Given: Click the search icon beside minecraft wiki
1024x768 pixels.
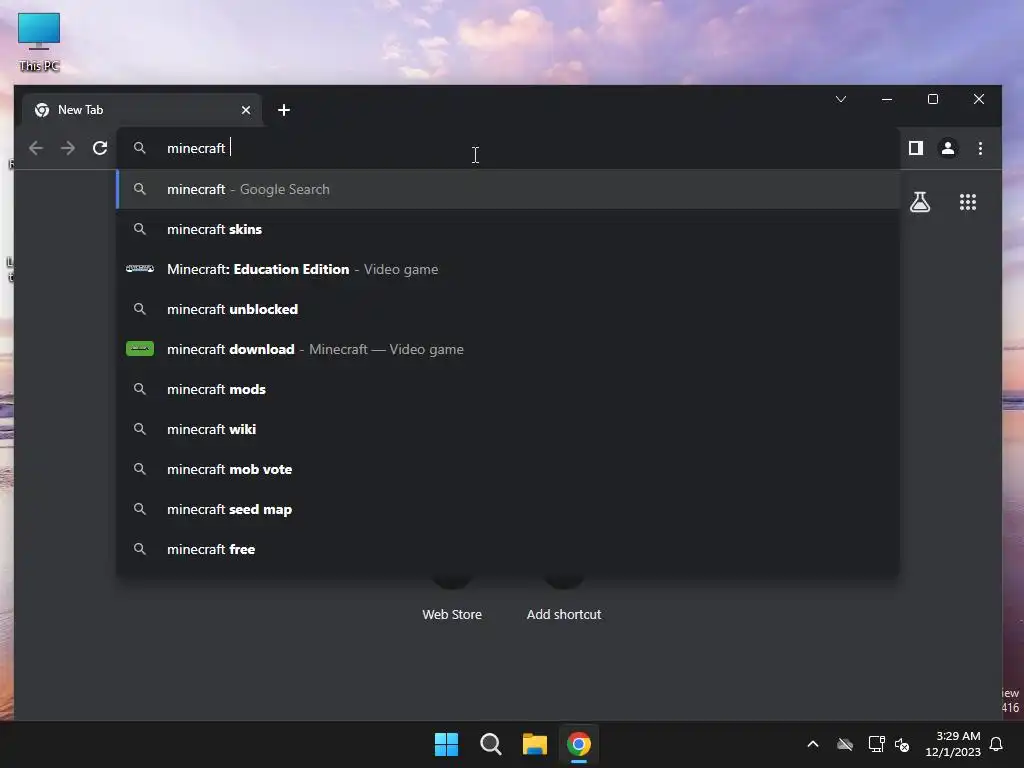Looking at the screenshot, I should [x=140, y=429].
